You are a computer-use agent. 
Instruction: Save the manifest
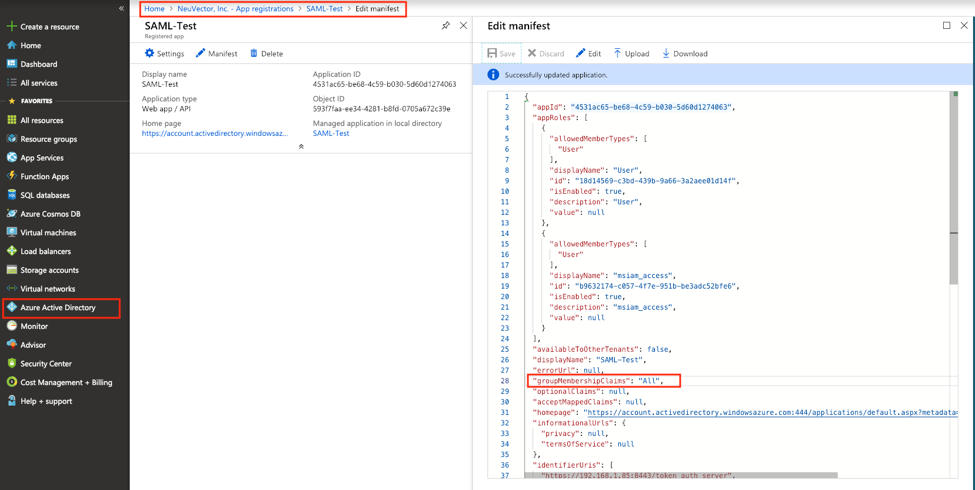pyautogui.click(x=501, y=53)
